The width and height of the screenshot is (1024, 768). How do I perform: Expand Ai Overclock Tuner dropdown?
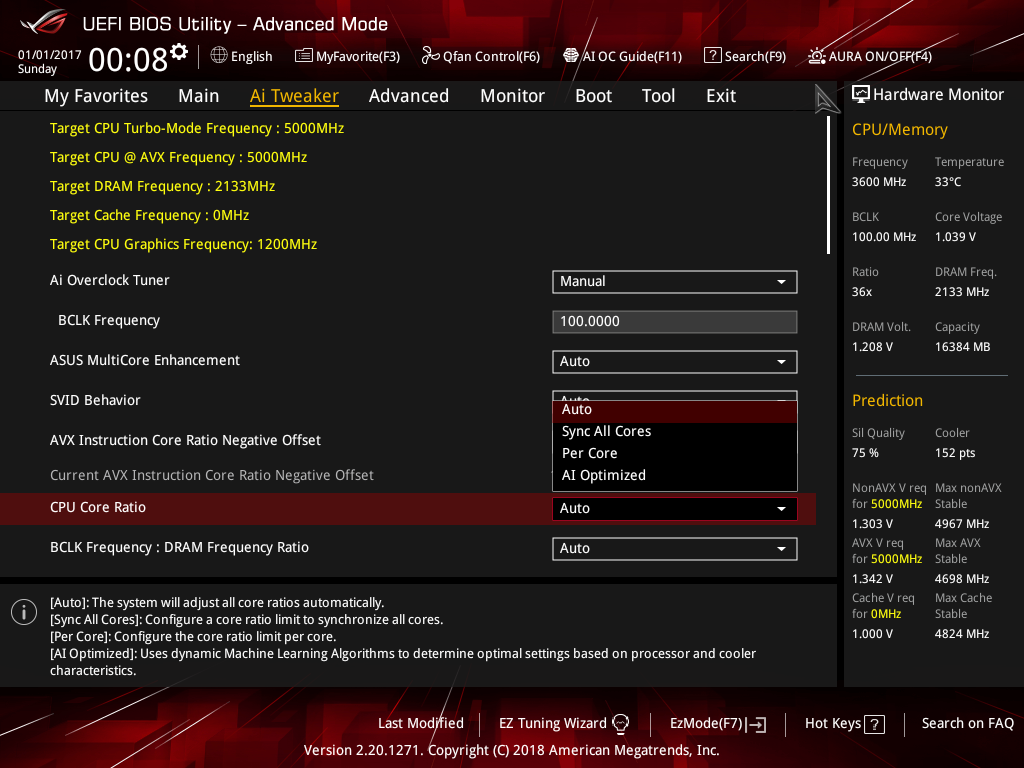(x=675, y=281)
